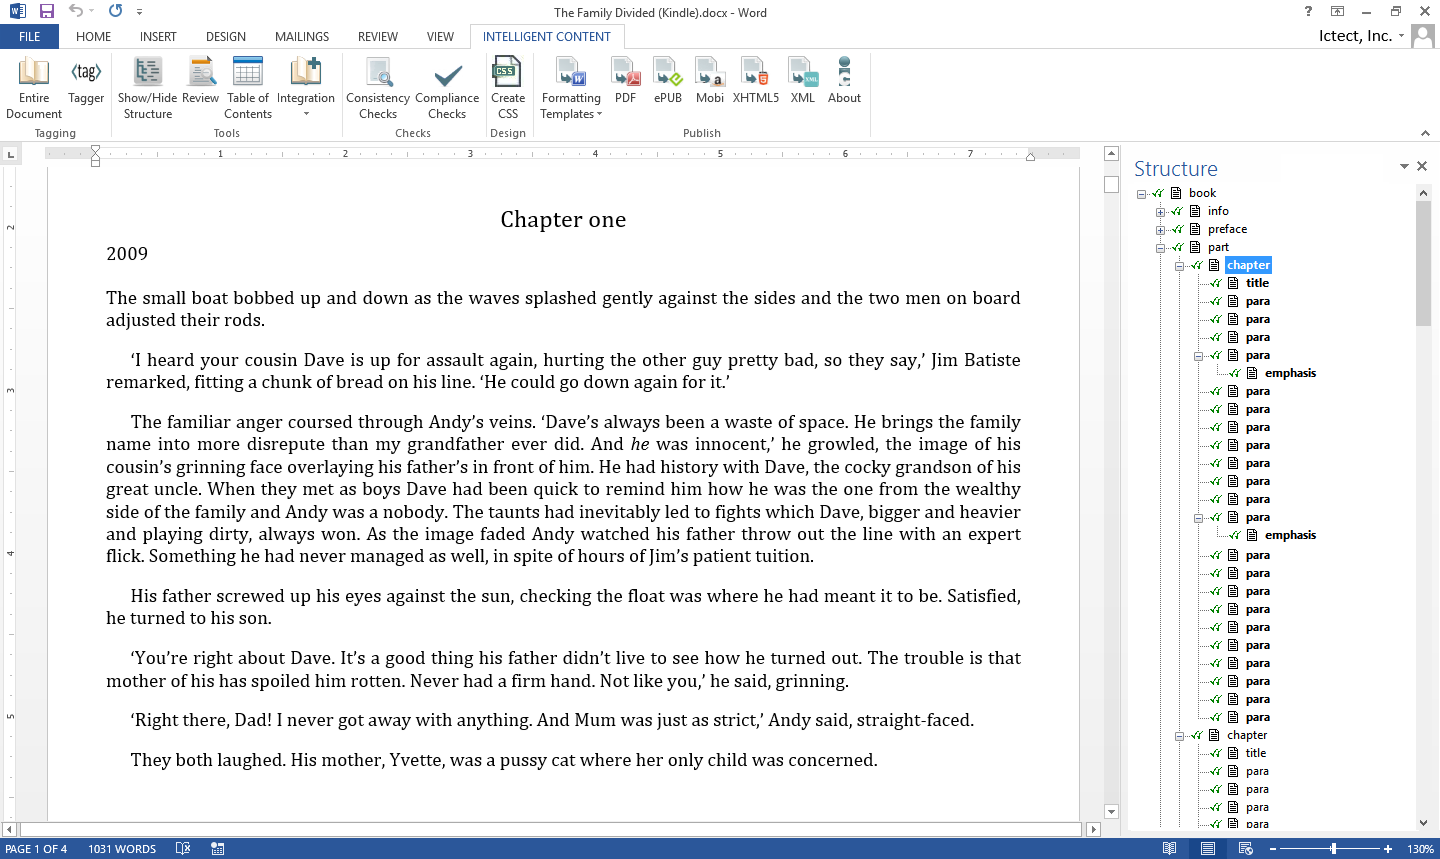1440x859 pixels.
Task: Switch to Print Layout view
Action: click(x=1208, y=848)
